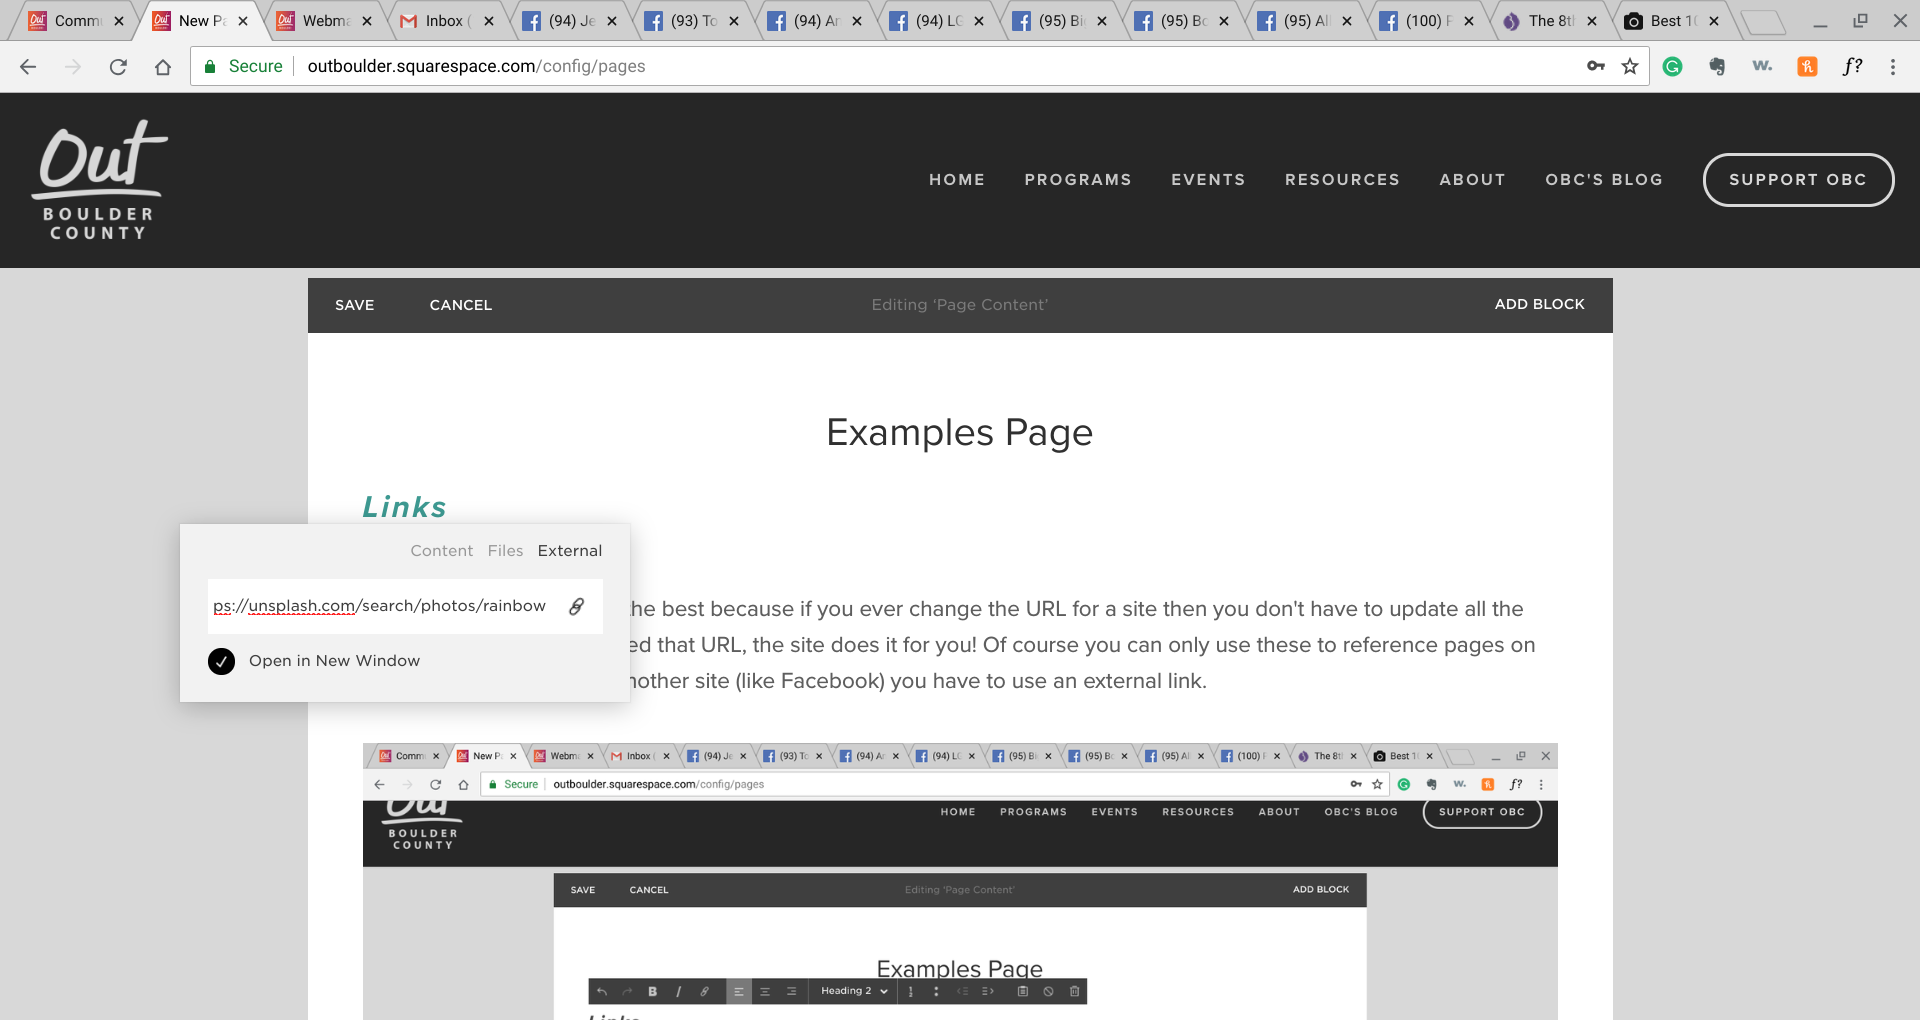Viewport: 1920px width, 1020px height.
Task: Open Chrome three-dot menu
Action: (x=1892, y=66)
